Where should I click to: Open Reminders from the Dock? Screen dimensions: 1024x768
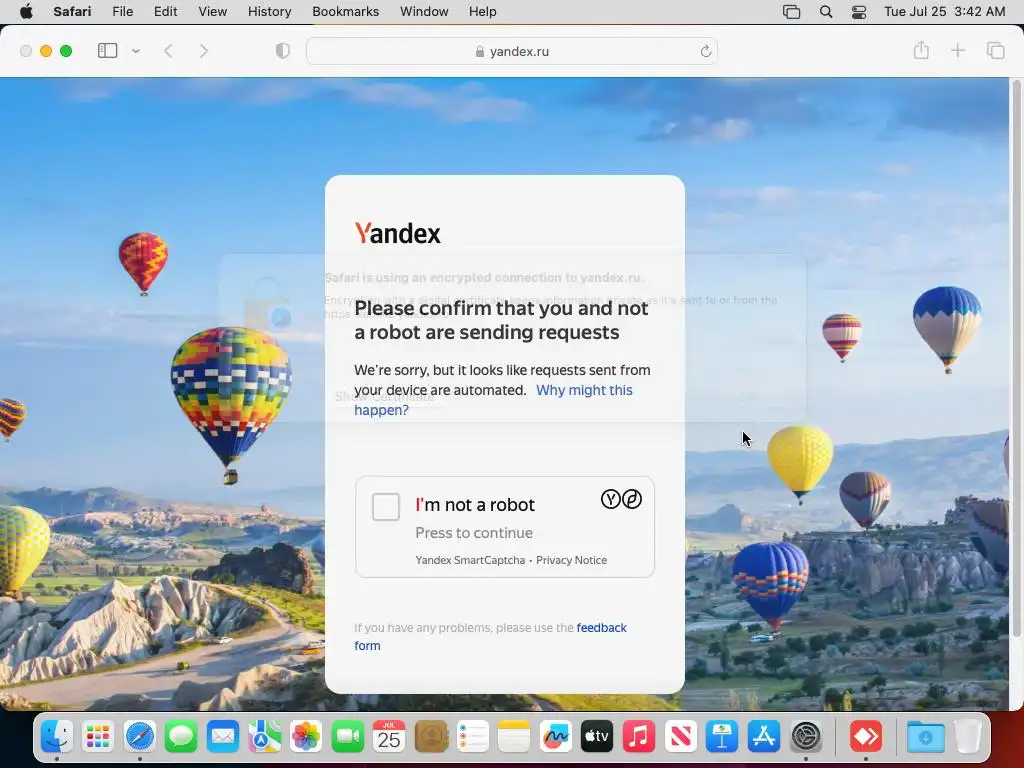point(472,737)
